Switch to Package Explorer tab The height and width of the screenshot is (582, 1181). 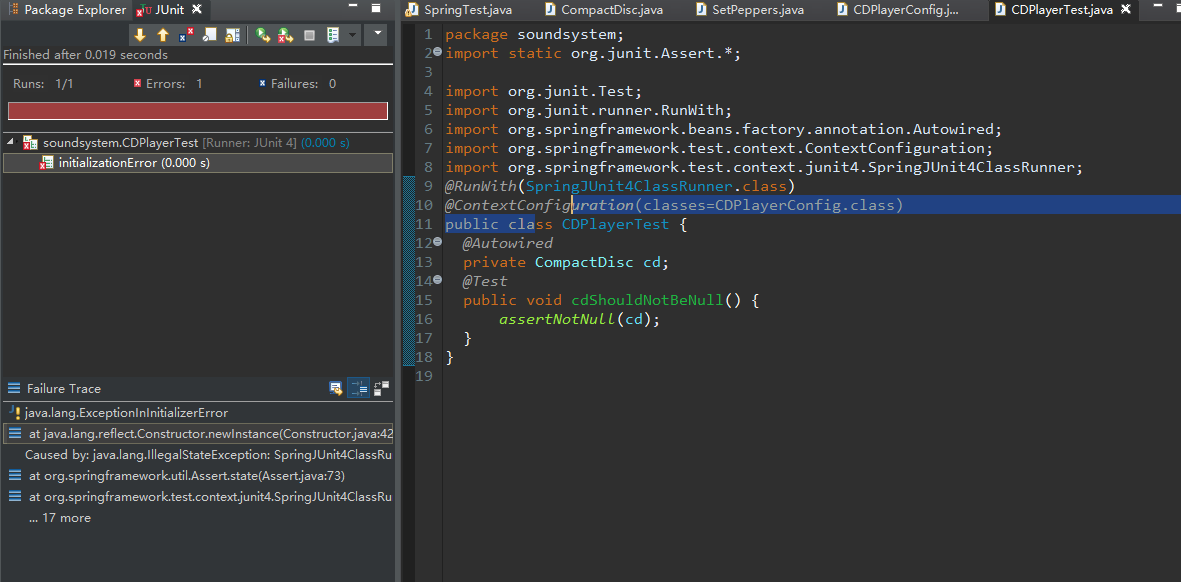click(x=66, y=10)
